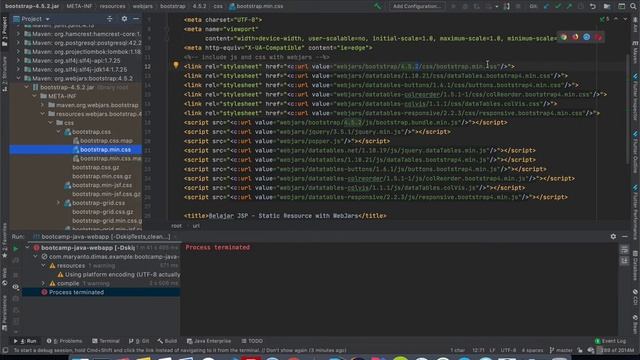This screenshot has height=360, width=640.
Task: Expand the bootstrap-grid.css node
Action: coord(59,202)
